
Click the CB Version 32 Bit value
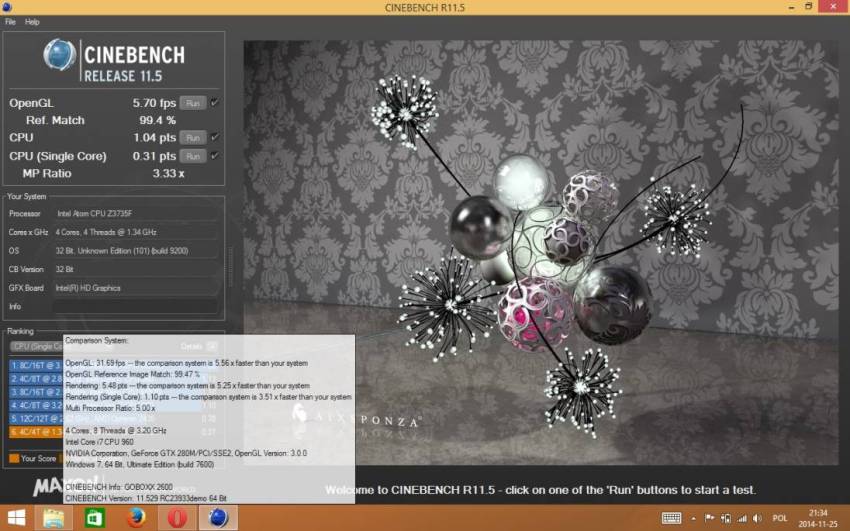[x=64, y=269]
